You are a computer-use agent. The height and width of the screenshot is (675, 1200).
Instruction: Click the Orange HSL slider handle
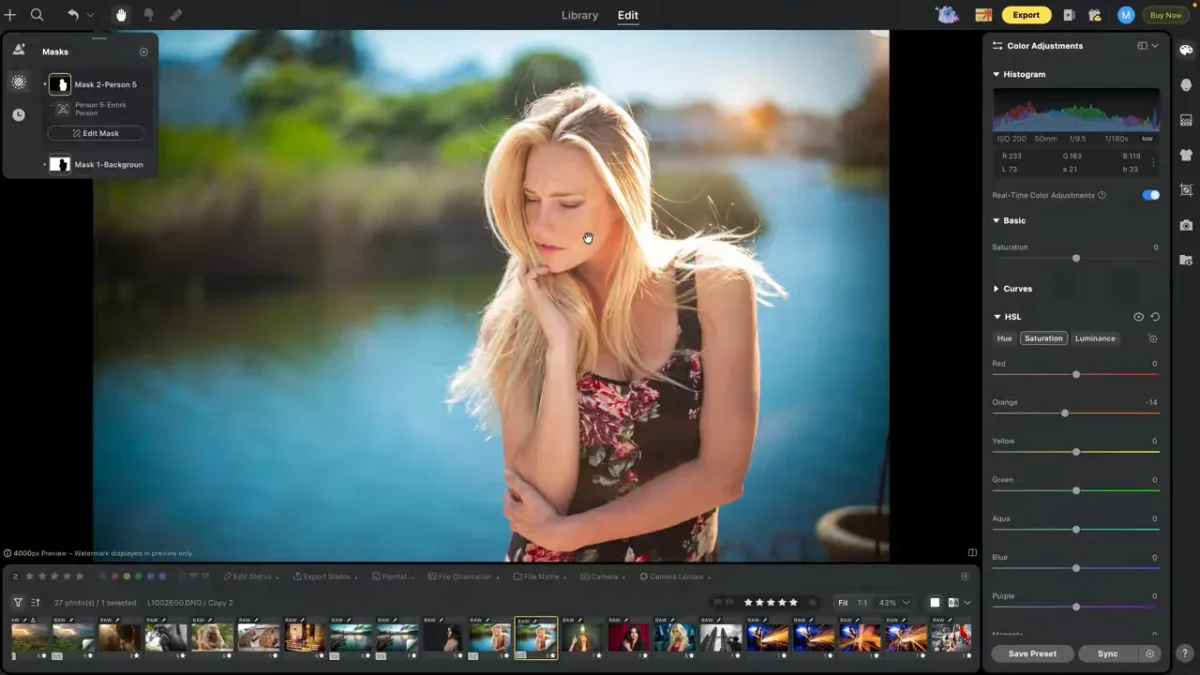[x=1065, y=413]
